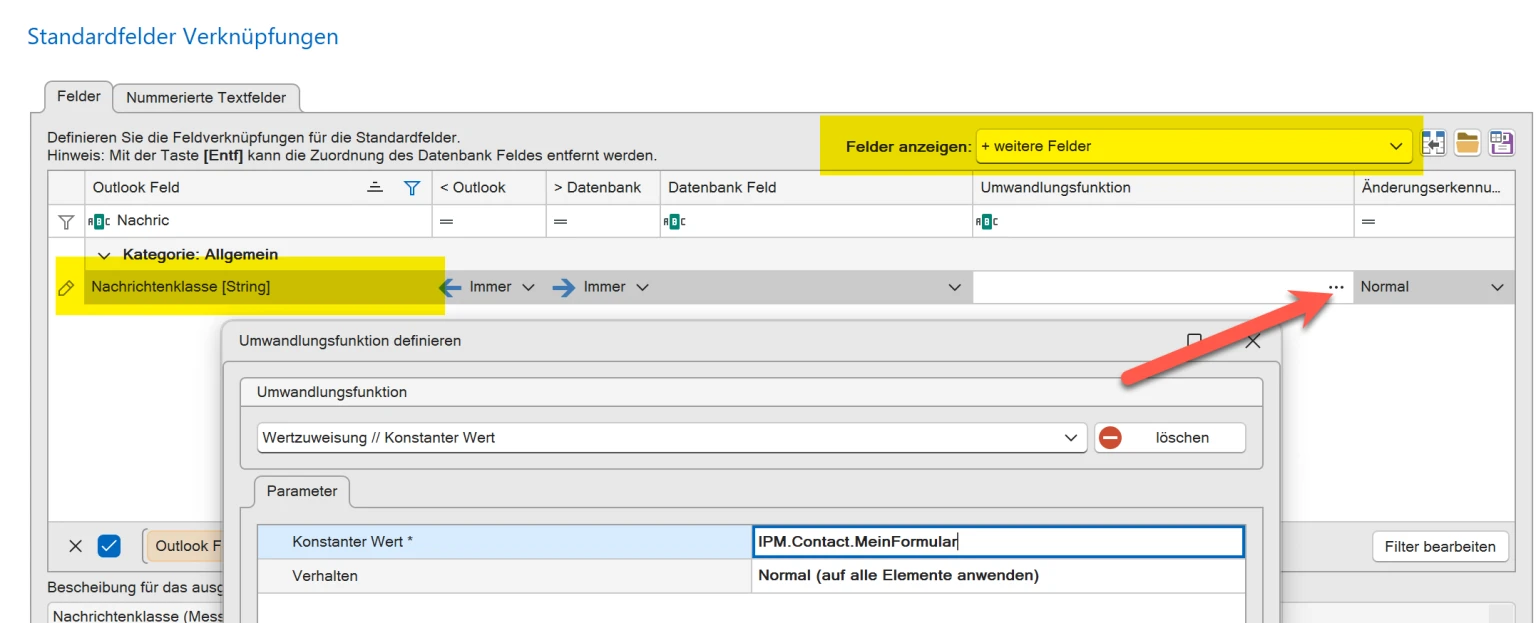Click the Umwandlungsfunktion column header

(x=1163, y=187)
